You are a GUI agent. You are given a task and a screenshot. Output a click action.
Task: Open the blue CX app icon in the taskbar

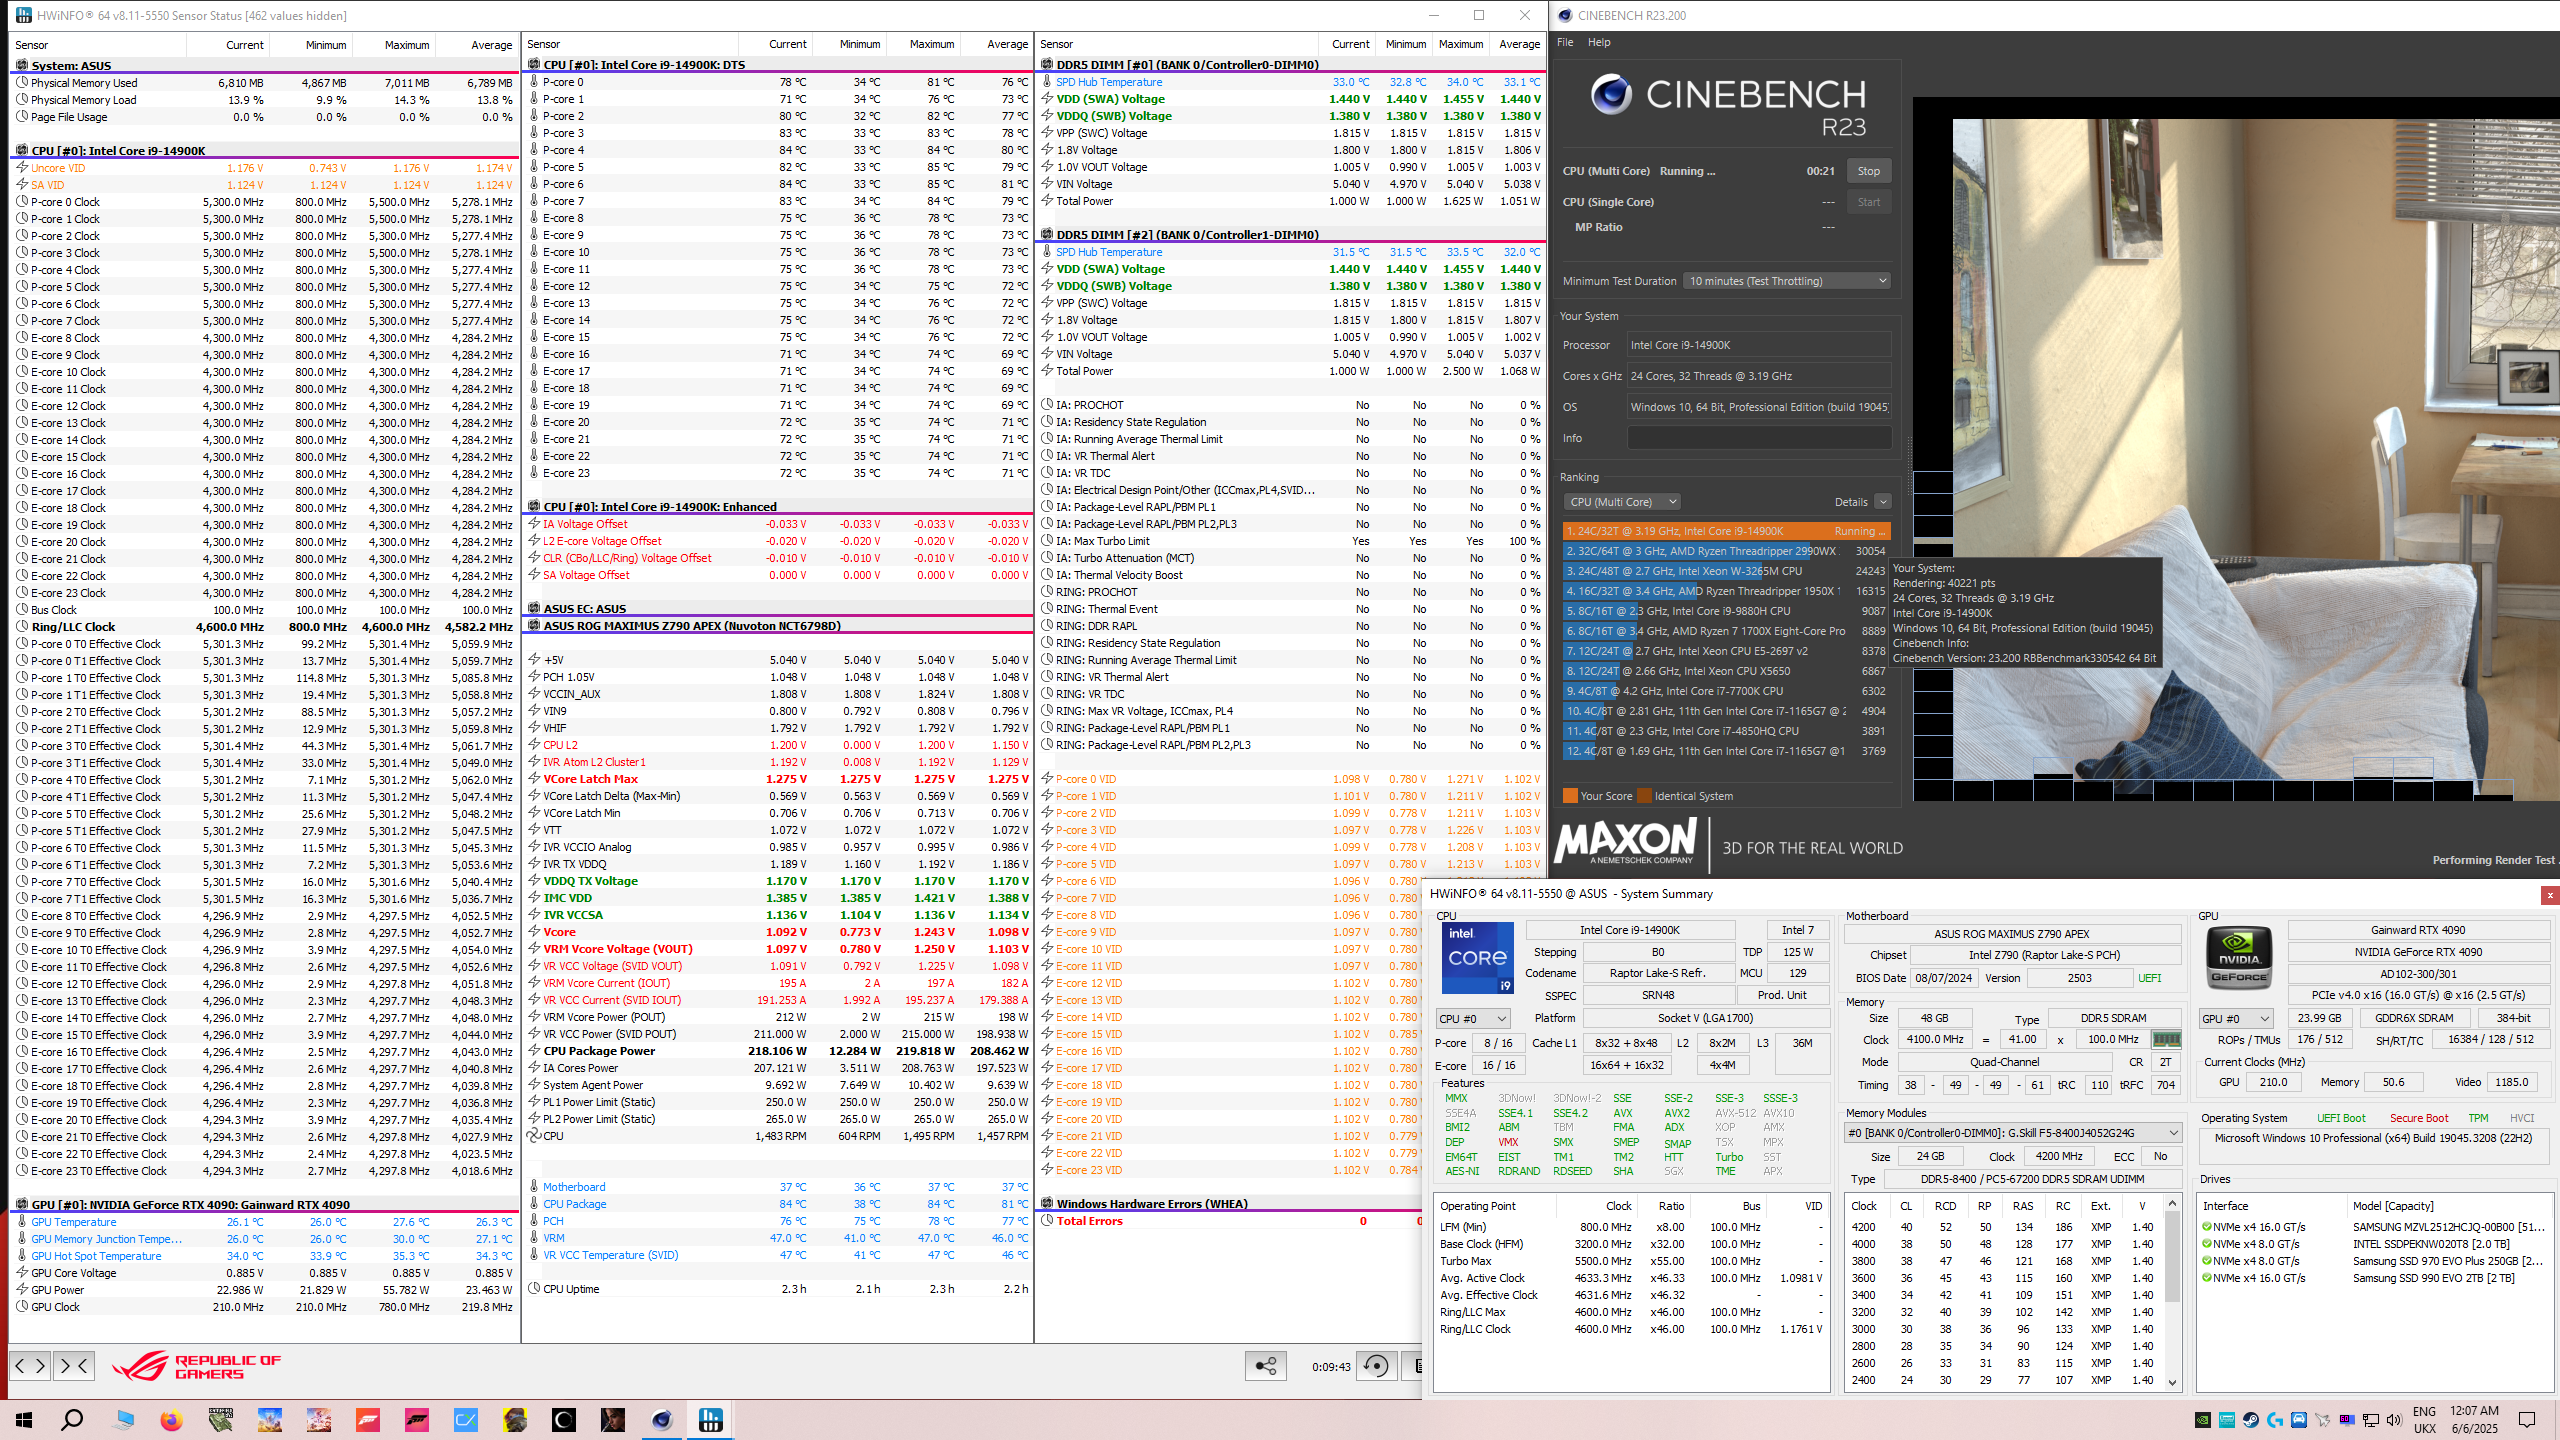coord(466,1420)
